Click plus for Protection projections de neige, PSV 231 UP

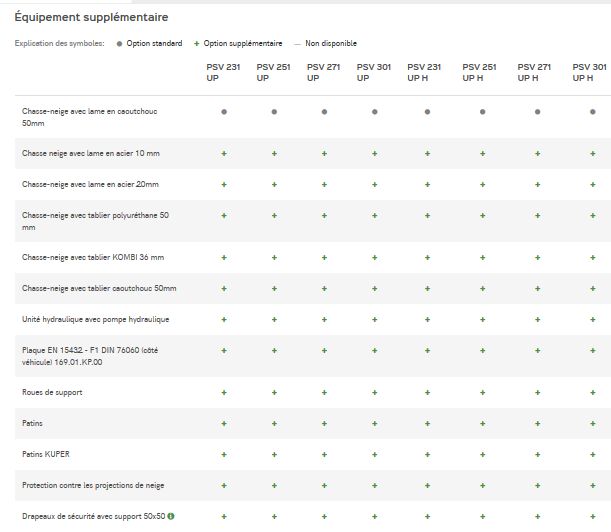pyautogui.click(x=224, y=485)
